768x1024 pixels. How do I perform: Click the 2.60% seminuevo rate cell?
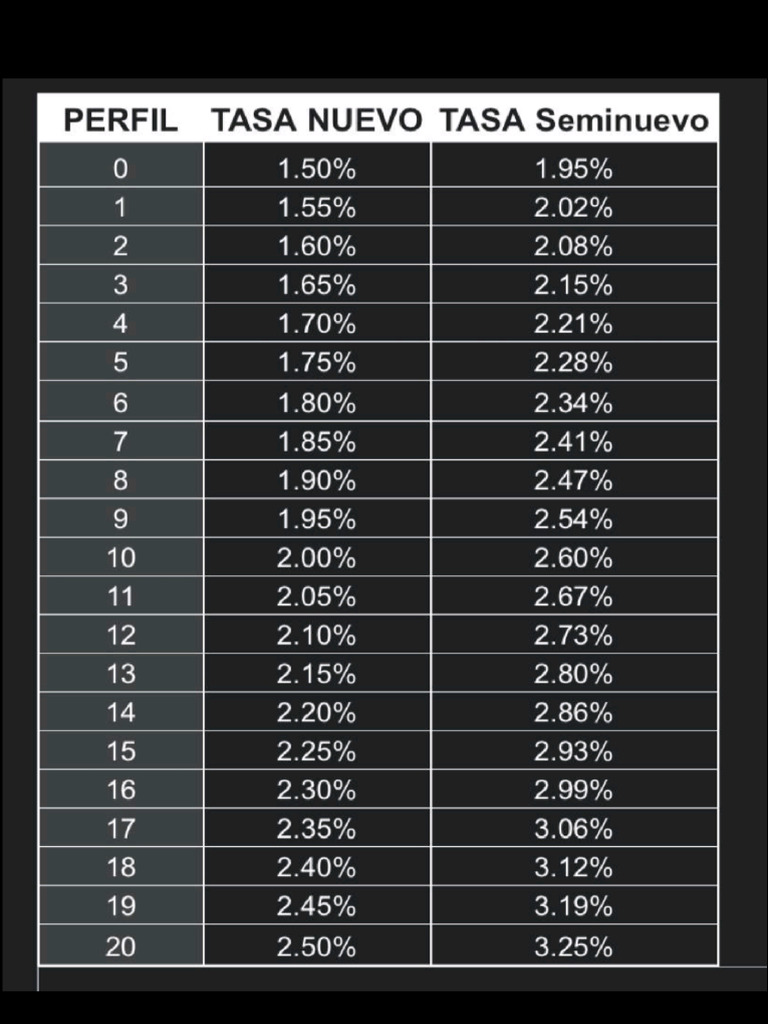click(x=574, y=558)
